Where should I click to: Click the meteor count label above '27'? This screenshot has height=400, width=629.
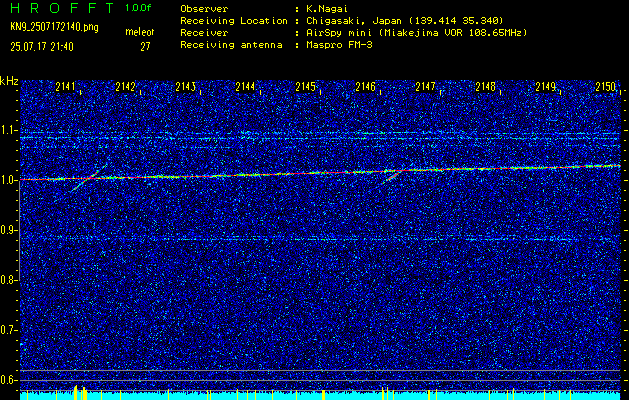140,32
